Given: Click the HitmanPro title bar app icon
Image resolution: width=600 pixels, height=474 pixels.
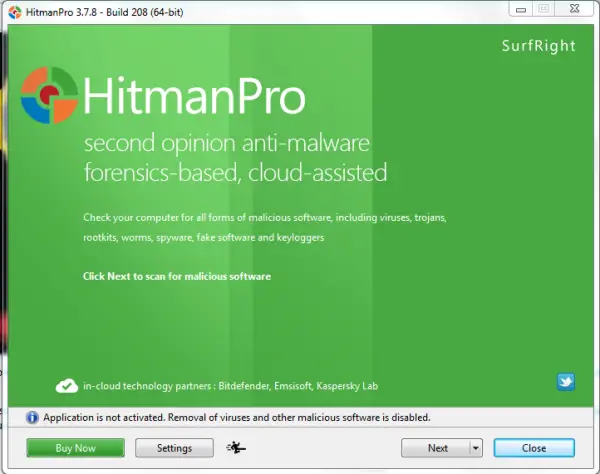Looking at the screenshot, I should tap(15, 12).
